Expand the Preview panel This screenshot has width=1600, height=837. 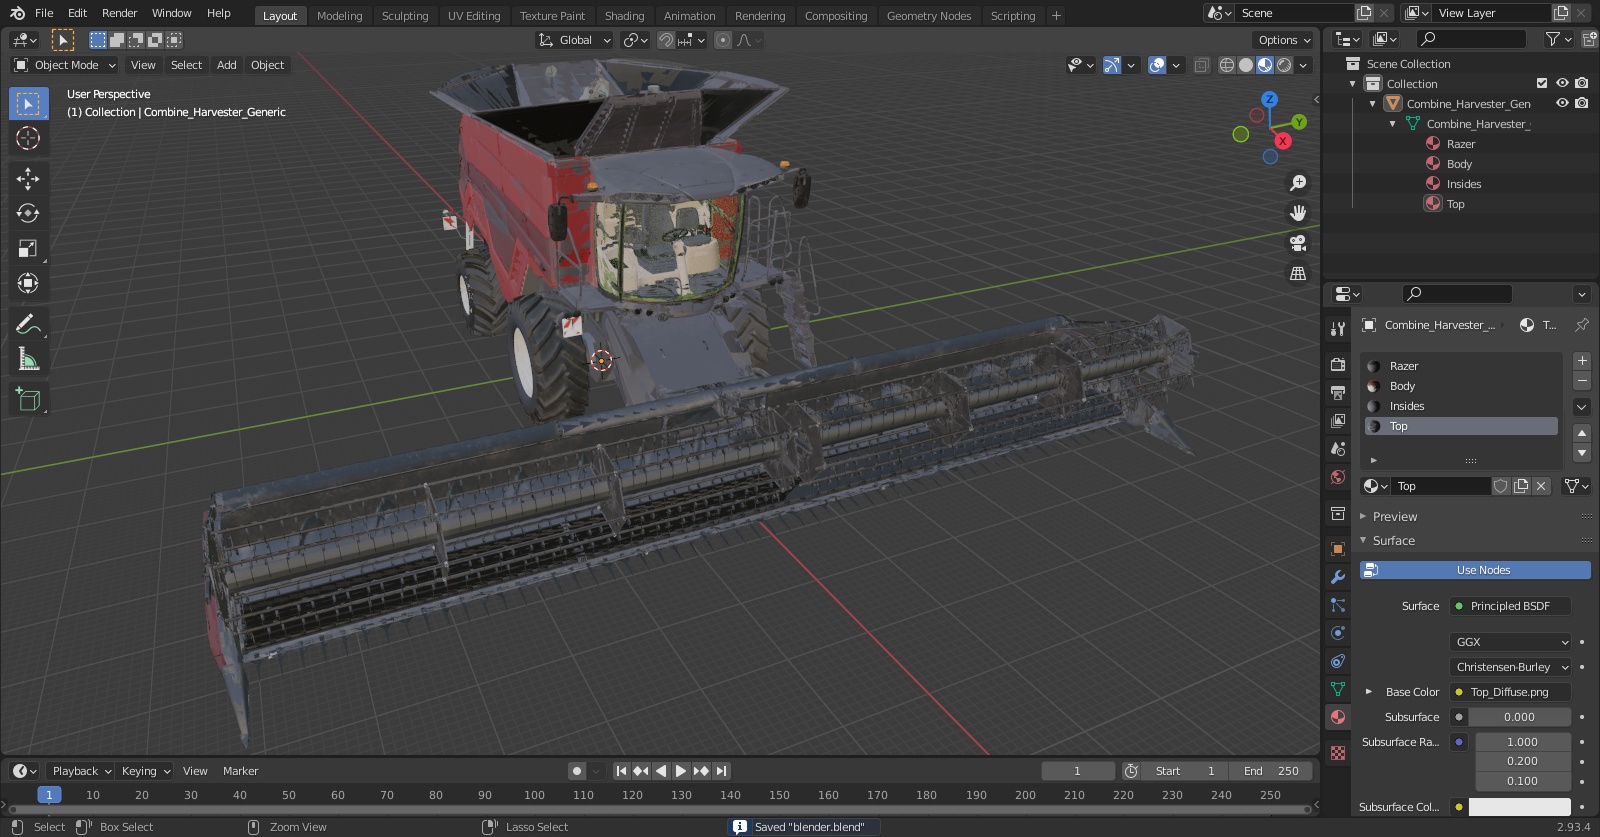point(1395,517)
